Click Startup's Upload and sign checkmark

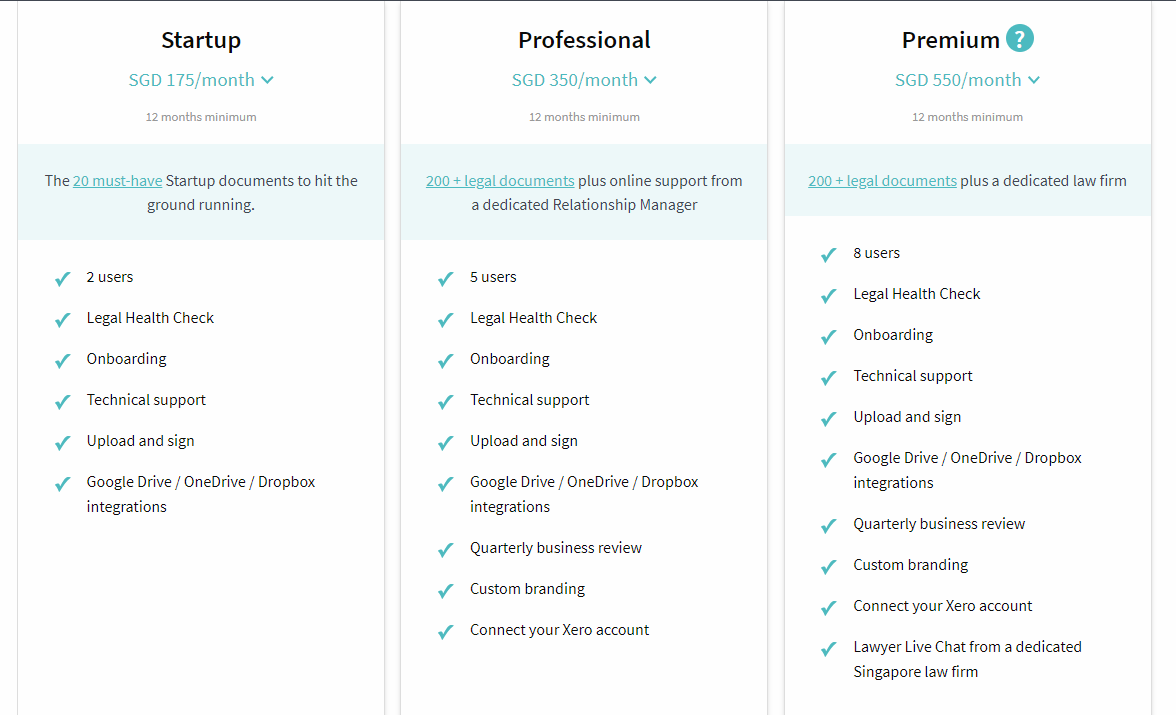point(63,443)
